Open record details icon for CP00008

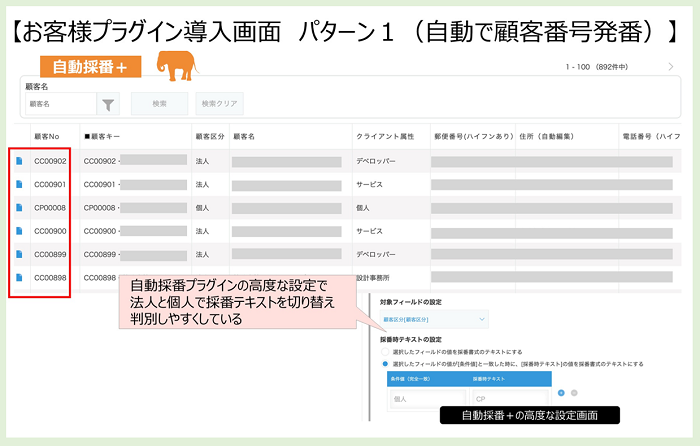click(x=19, y=207)
